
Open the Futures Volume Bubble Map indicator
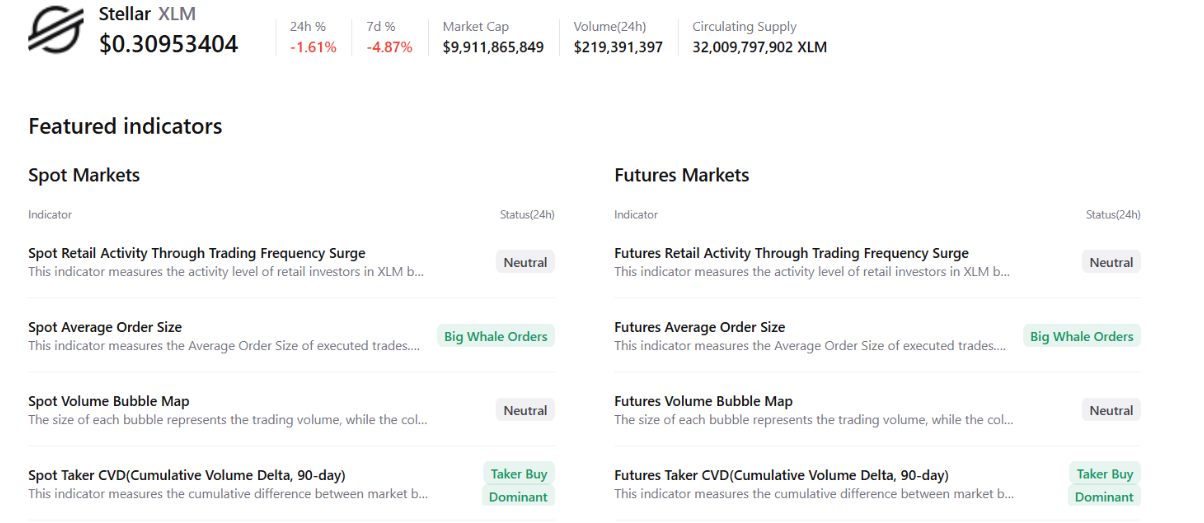[x=703, y=402]
